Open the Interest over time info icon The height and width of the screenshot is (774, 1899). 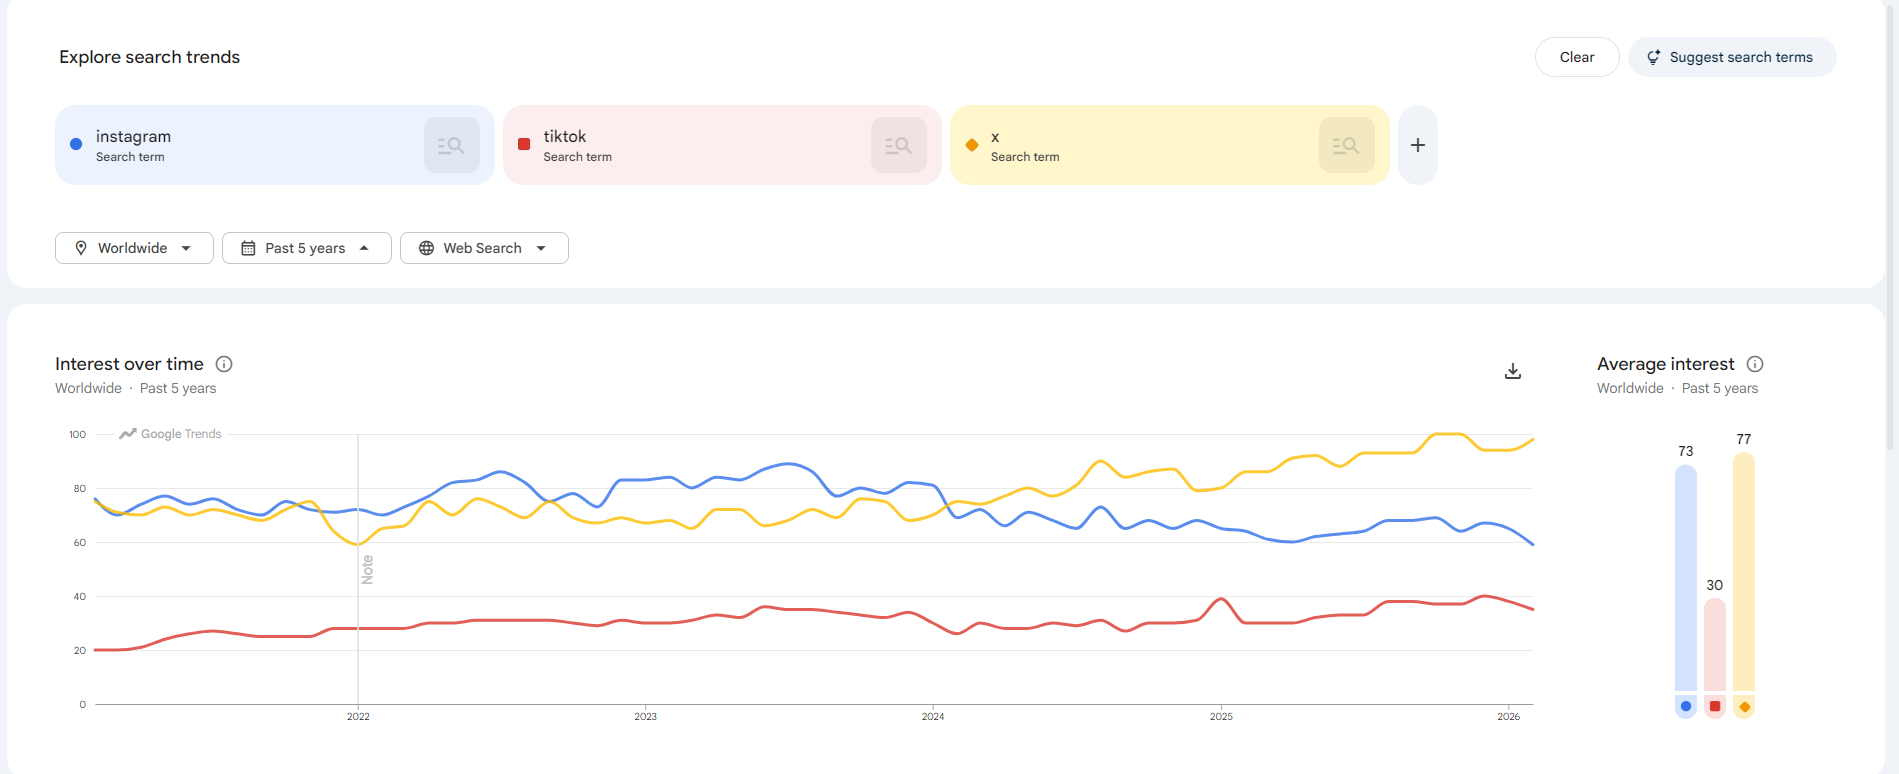point(224,364)
